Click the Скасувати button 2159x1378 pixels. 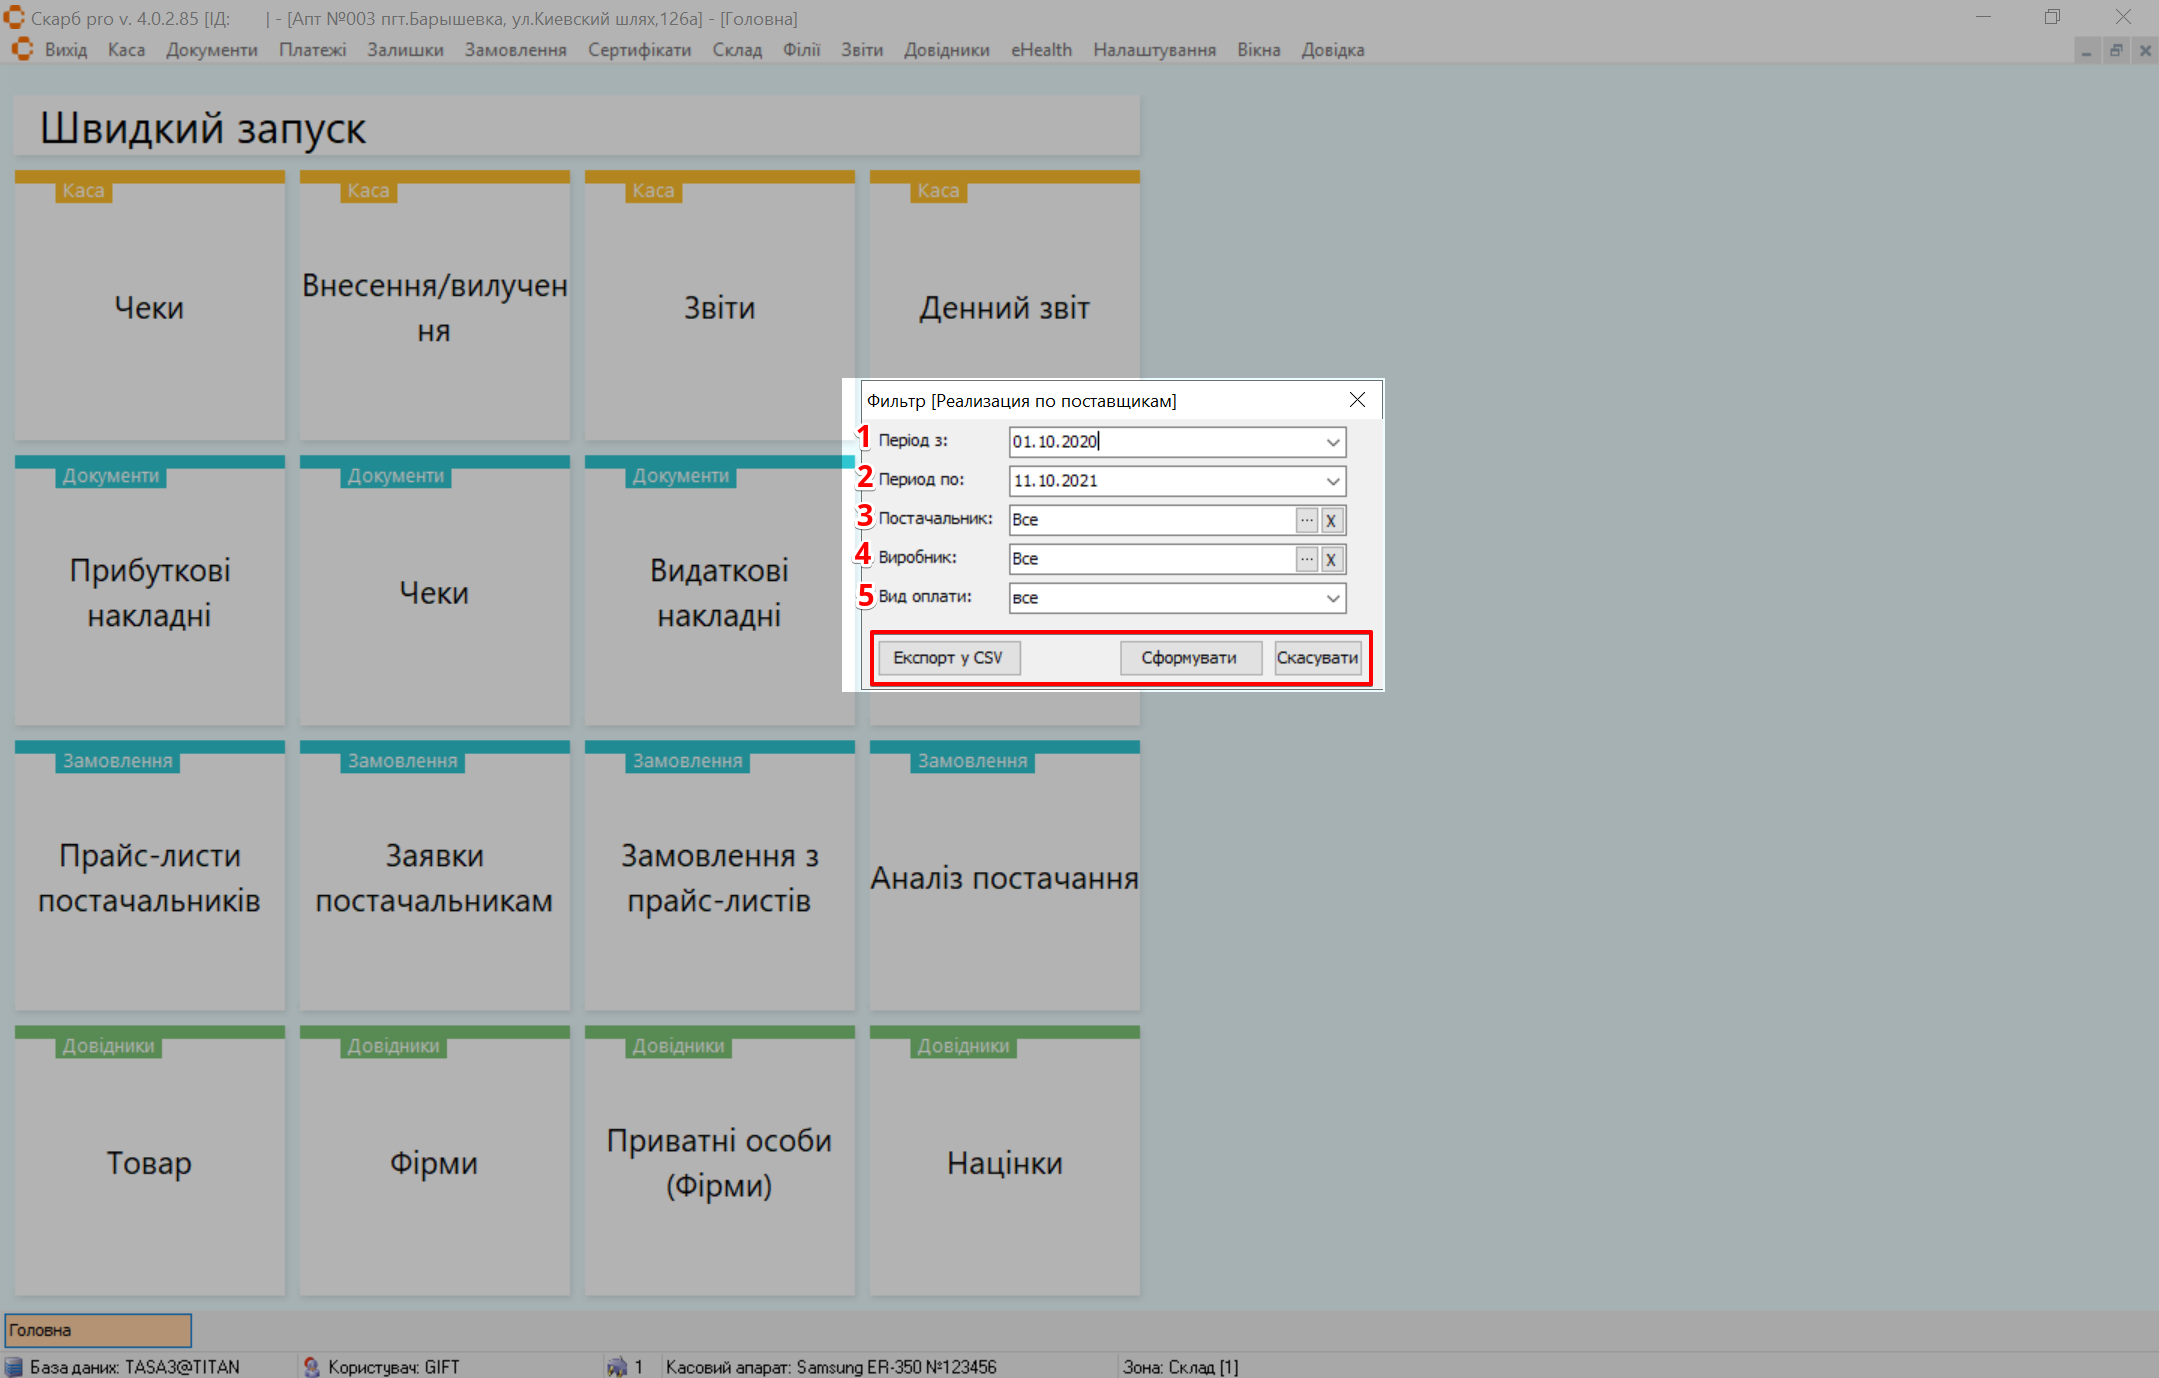click(1317, 658)
